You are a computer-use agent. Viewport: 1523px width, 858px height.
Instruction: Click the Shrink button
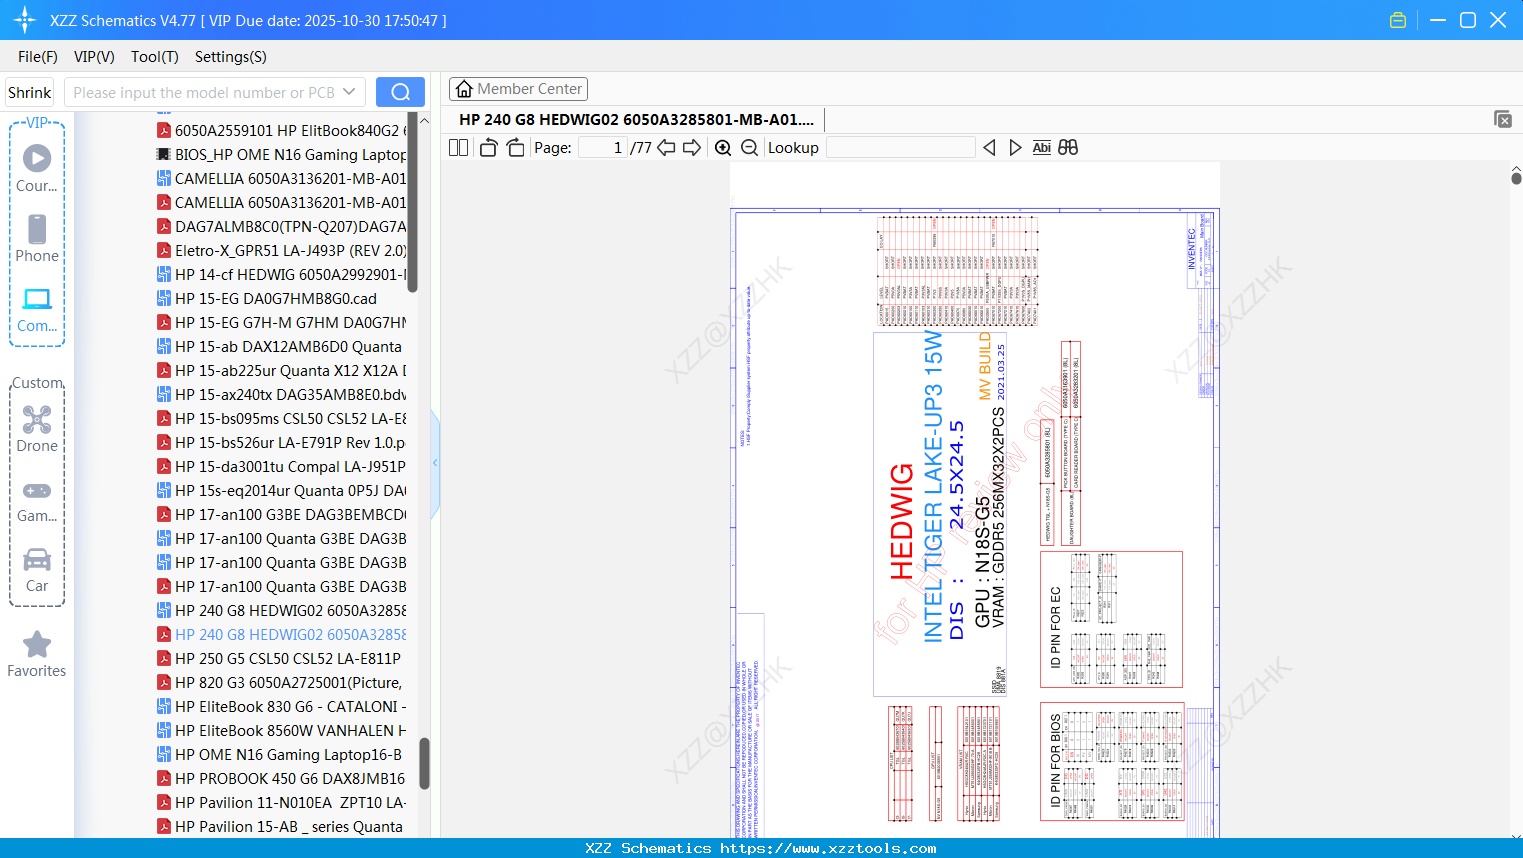point(30,92)
